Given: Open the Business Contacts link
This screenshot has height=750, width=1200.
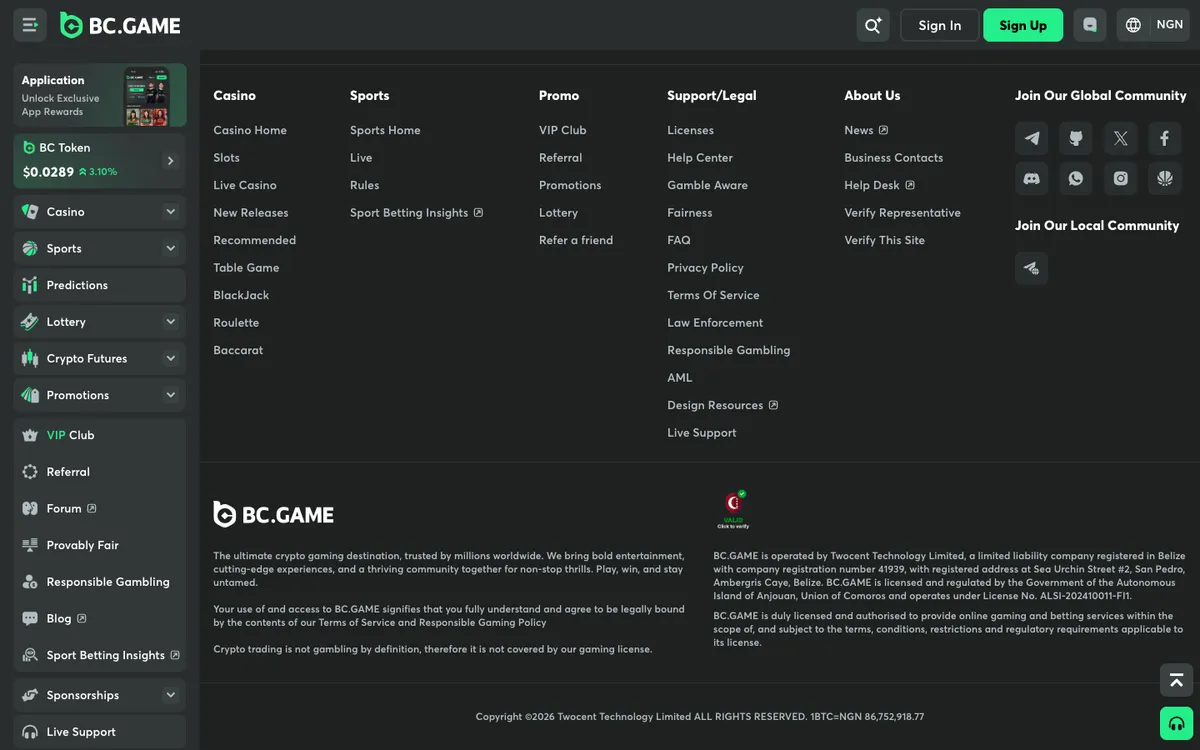Looking at the screenshot, I should click(x=893, y=158).
